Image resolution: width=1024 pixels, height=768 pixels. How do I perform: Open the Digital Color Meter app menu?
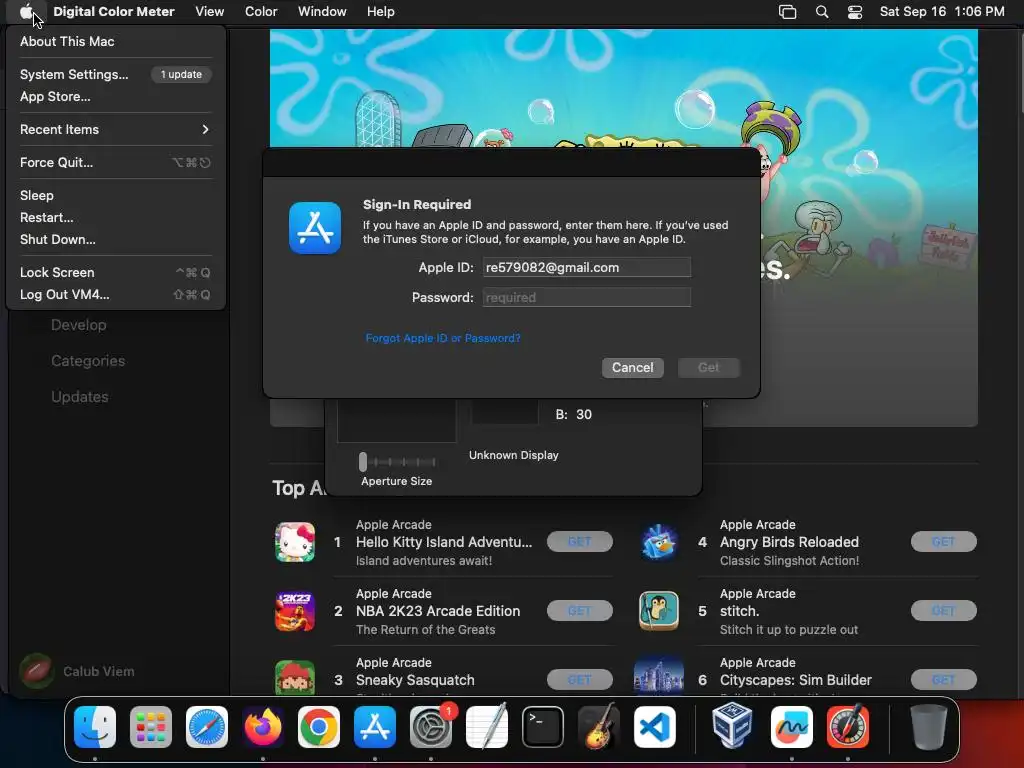click(x=114, y=12)
